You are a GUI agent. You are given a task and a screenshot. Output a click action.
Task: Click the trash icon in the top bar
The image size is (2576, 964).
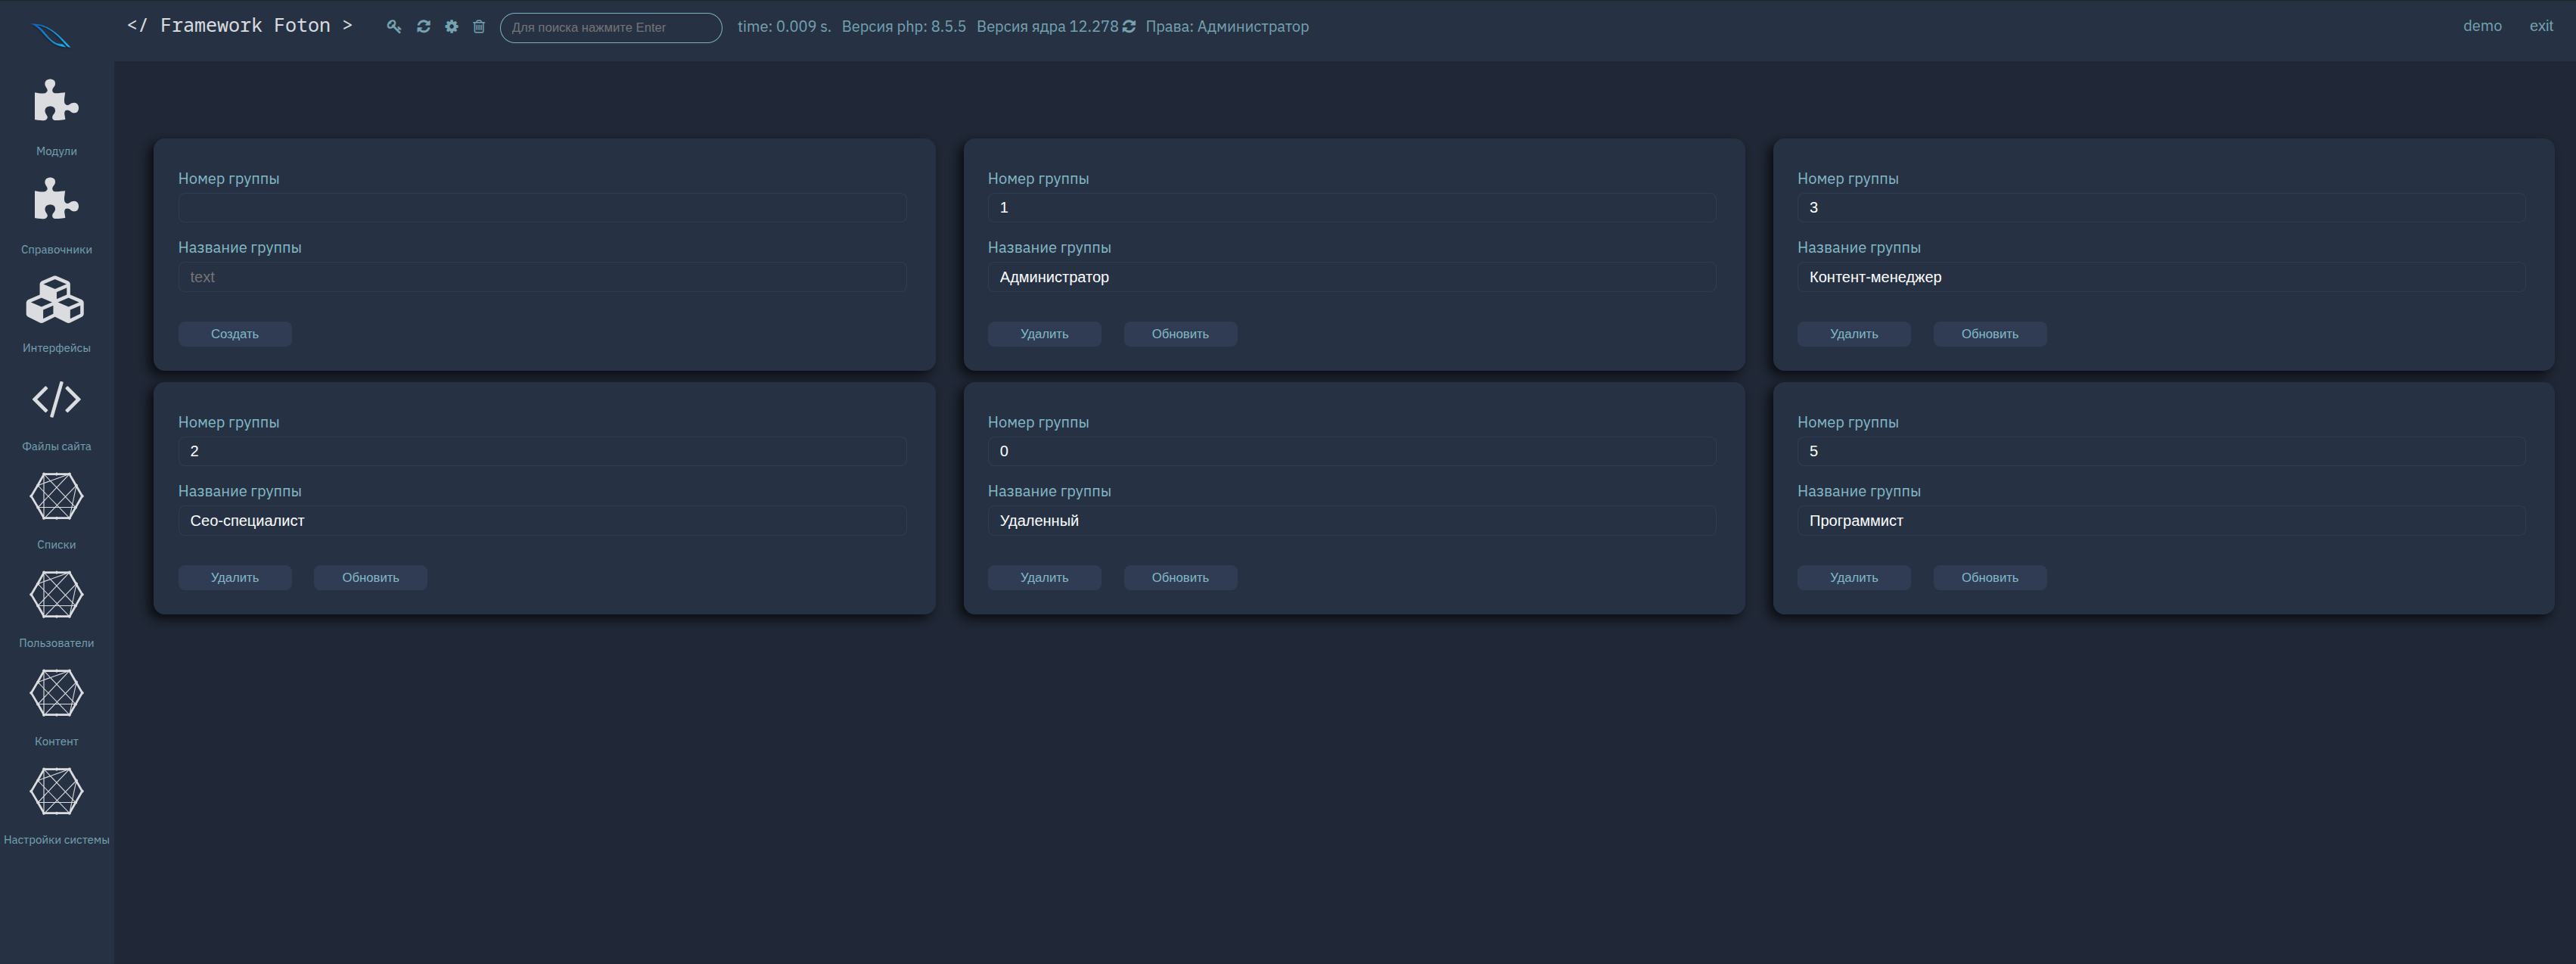[479, 27]
